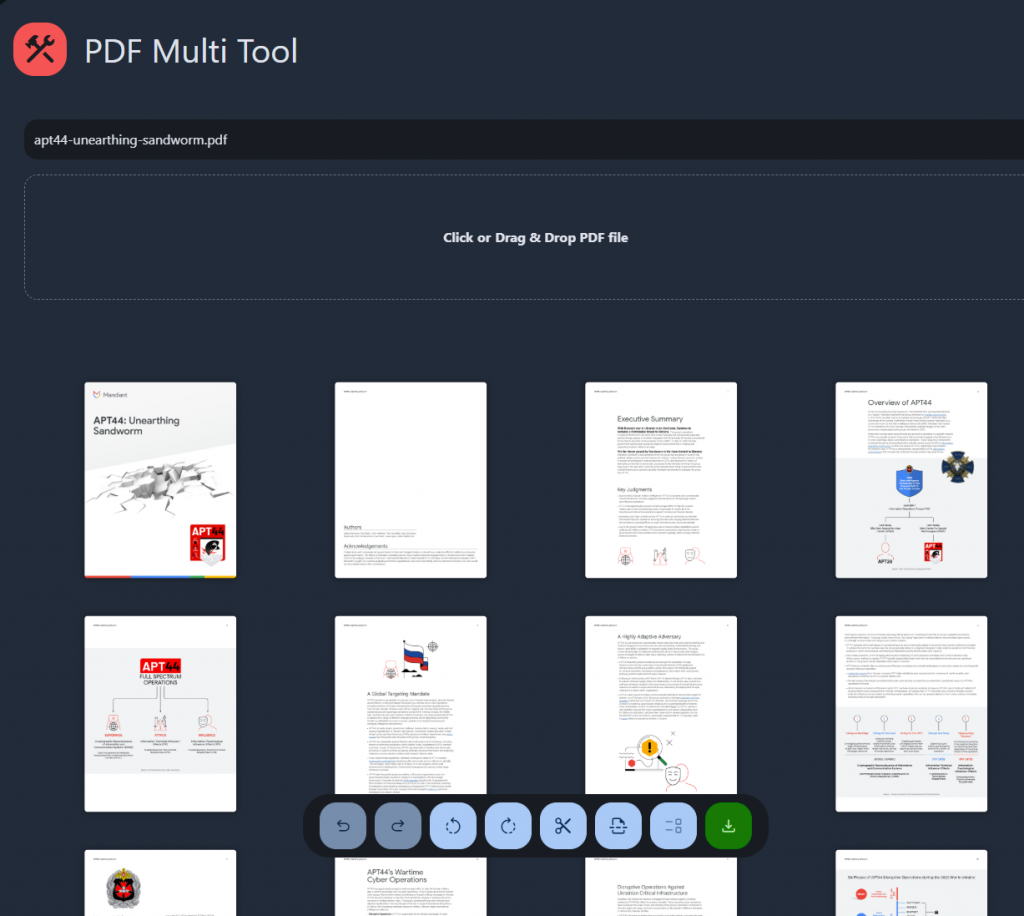The width and height of the screenshot is (1024, 916).
Task: Select the page thumbnail with the red emblem crest
Action: click(x=160, y=883)
